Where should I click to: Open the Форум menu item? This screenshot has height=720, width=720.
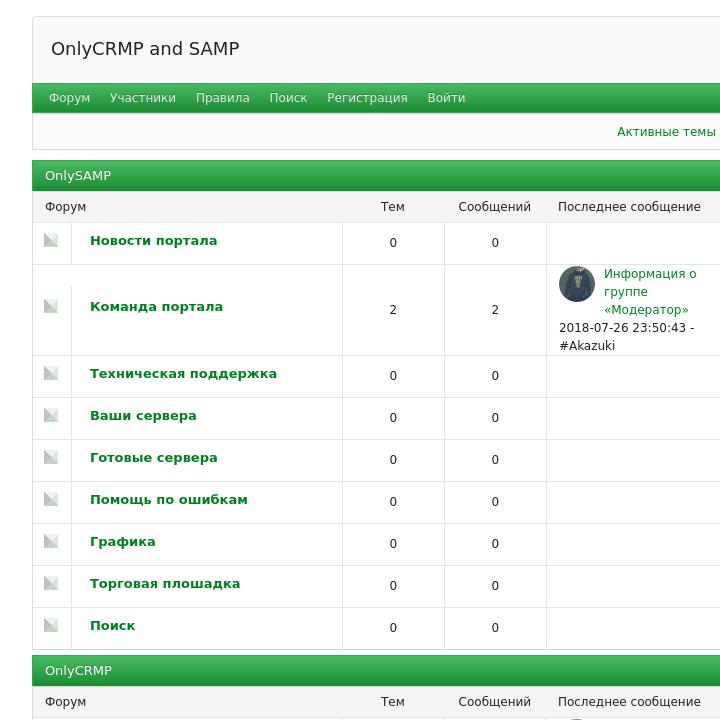[69, 98]
